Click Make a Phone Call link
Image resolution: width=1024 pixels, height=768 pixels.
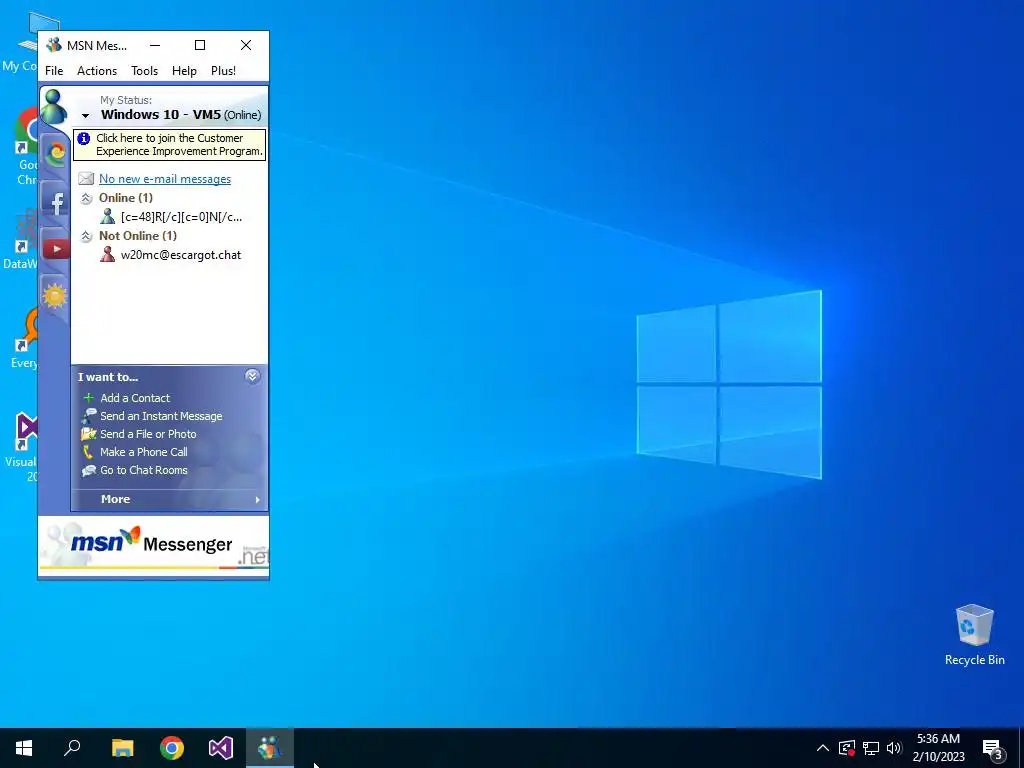[144, 452]
